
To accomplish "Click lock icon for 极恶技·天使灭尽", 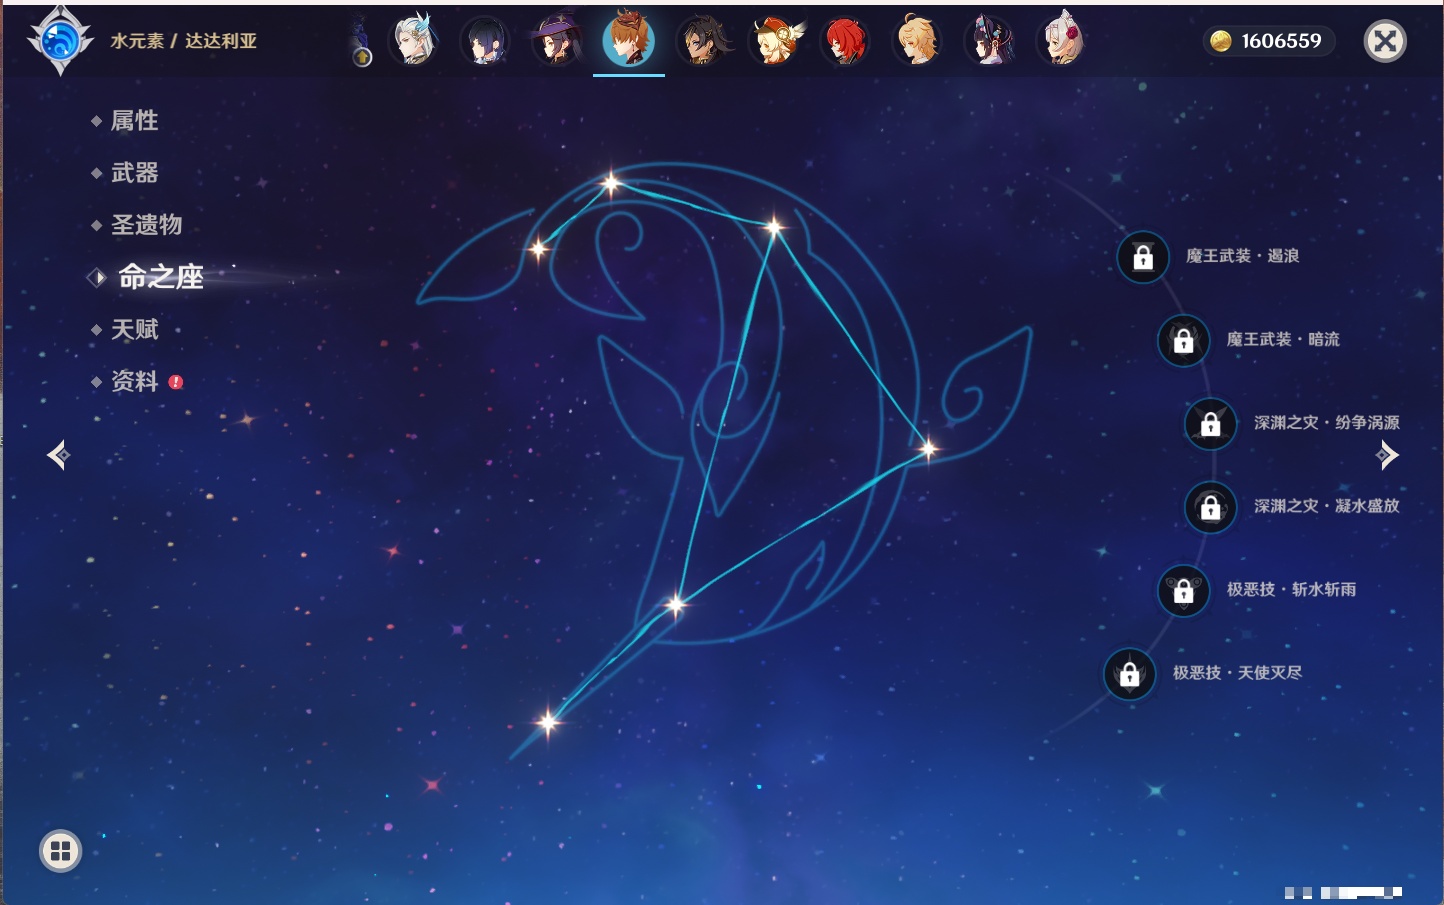I will coord(1129,674).
